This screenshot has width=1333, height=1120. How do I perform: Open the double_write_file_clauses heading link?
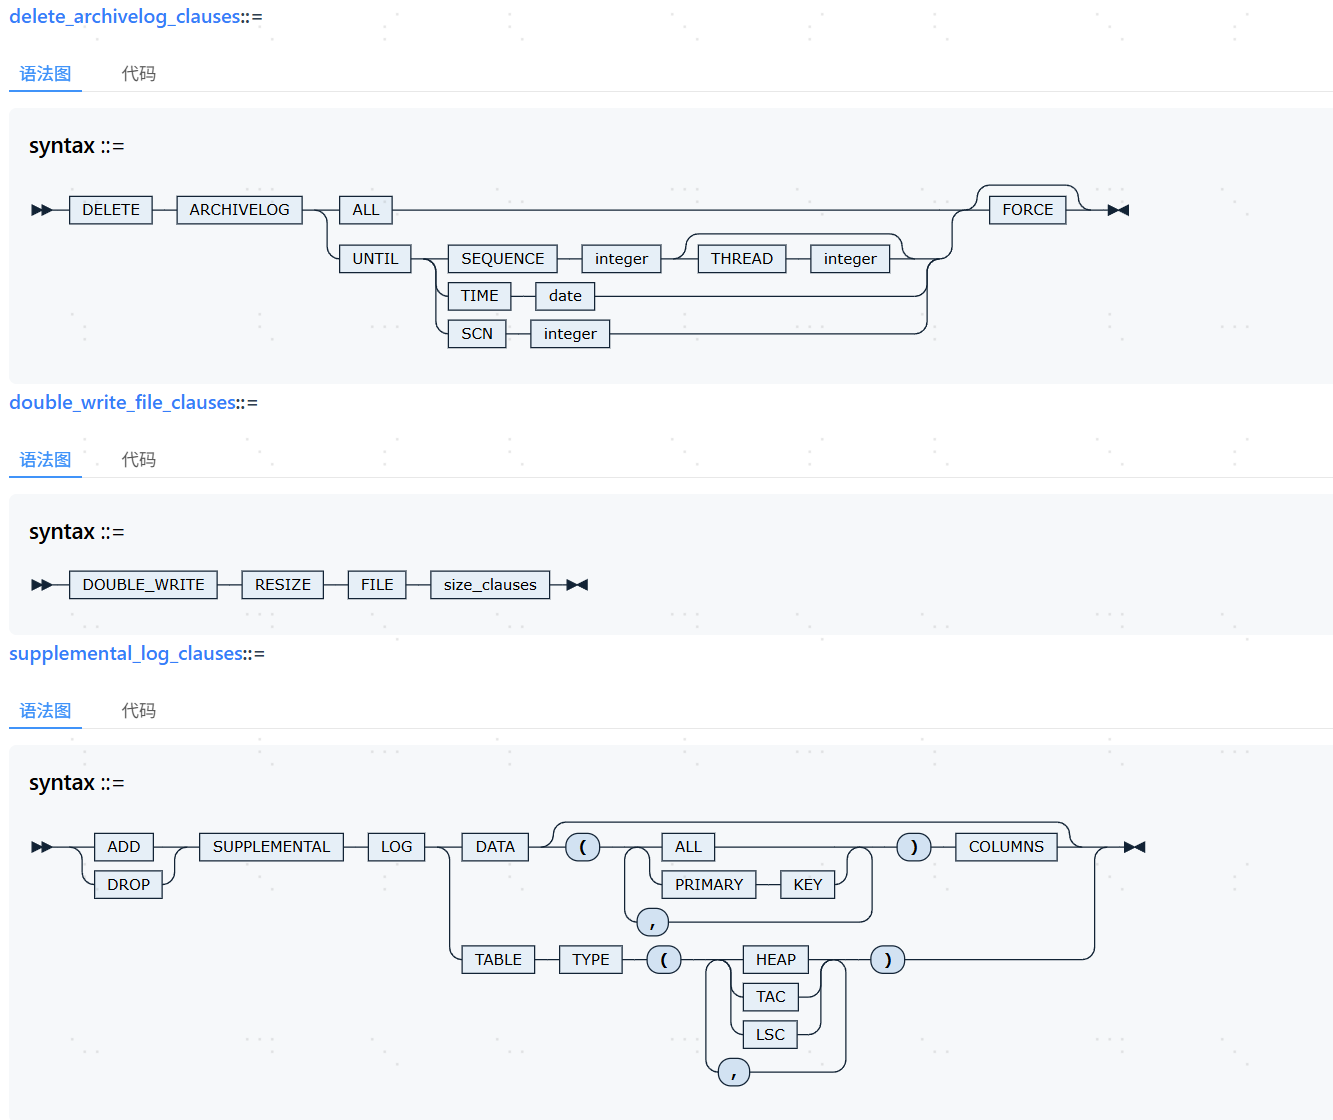click(122, 403)
